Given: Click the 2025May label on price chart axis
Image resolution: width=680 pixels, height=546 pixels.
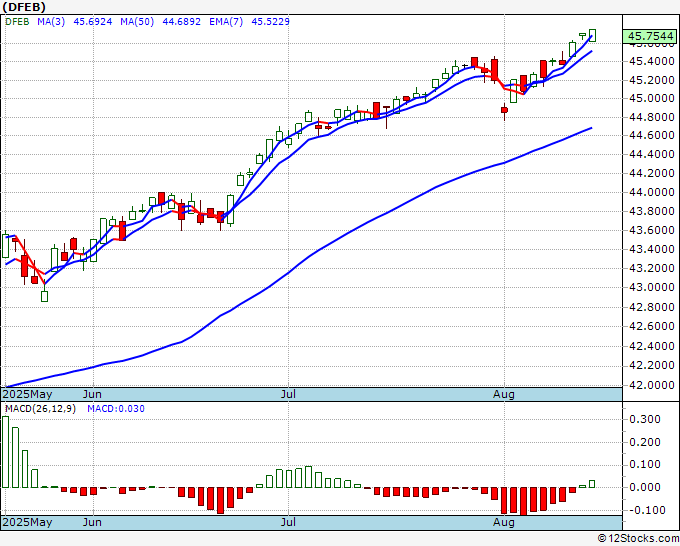Looking at the screenshot, I should click(27, 394).
